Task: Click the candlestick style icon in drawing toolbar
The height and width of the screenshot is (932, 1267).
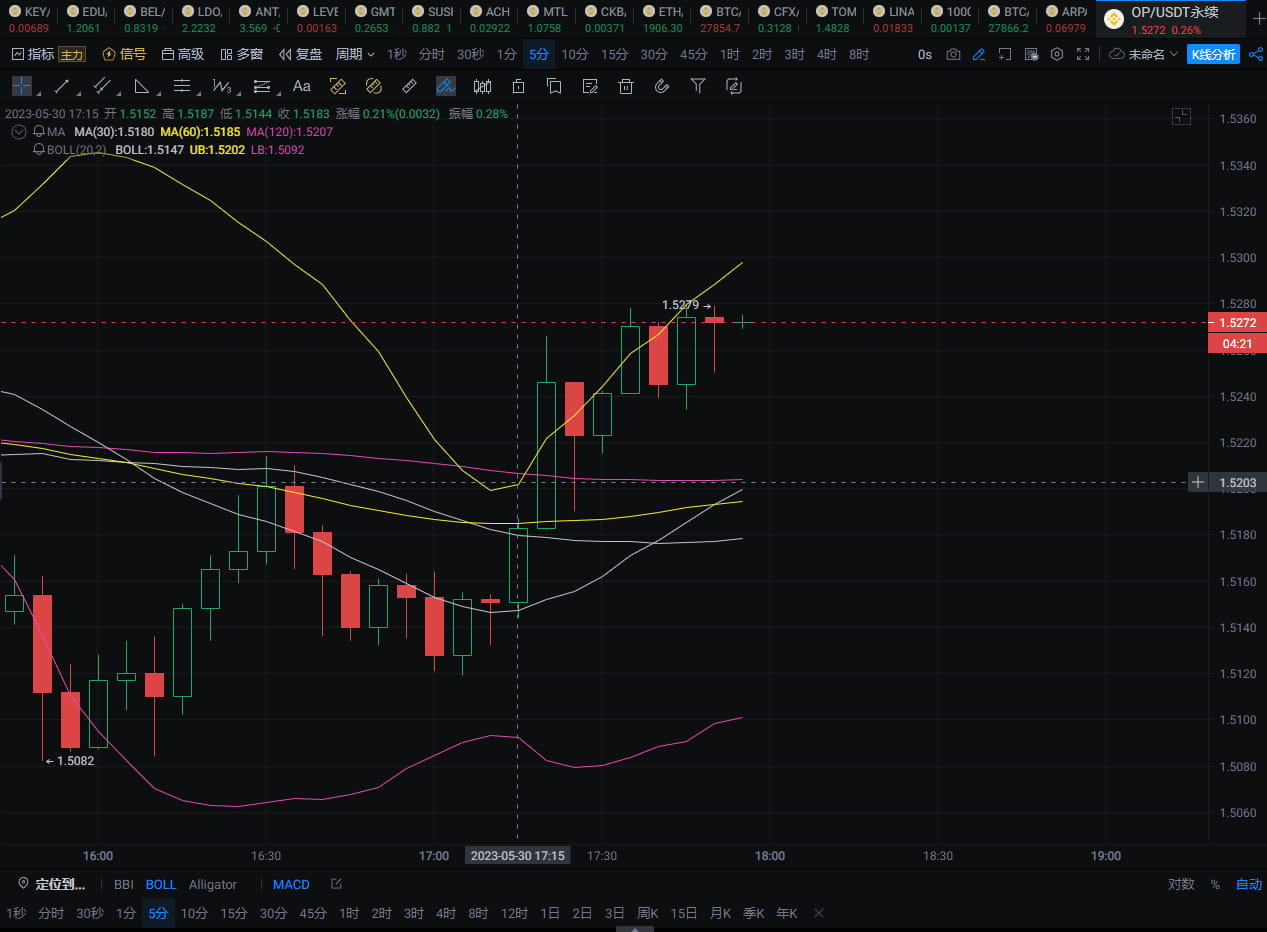Action: click(482, 86)
